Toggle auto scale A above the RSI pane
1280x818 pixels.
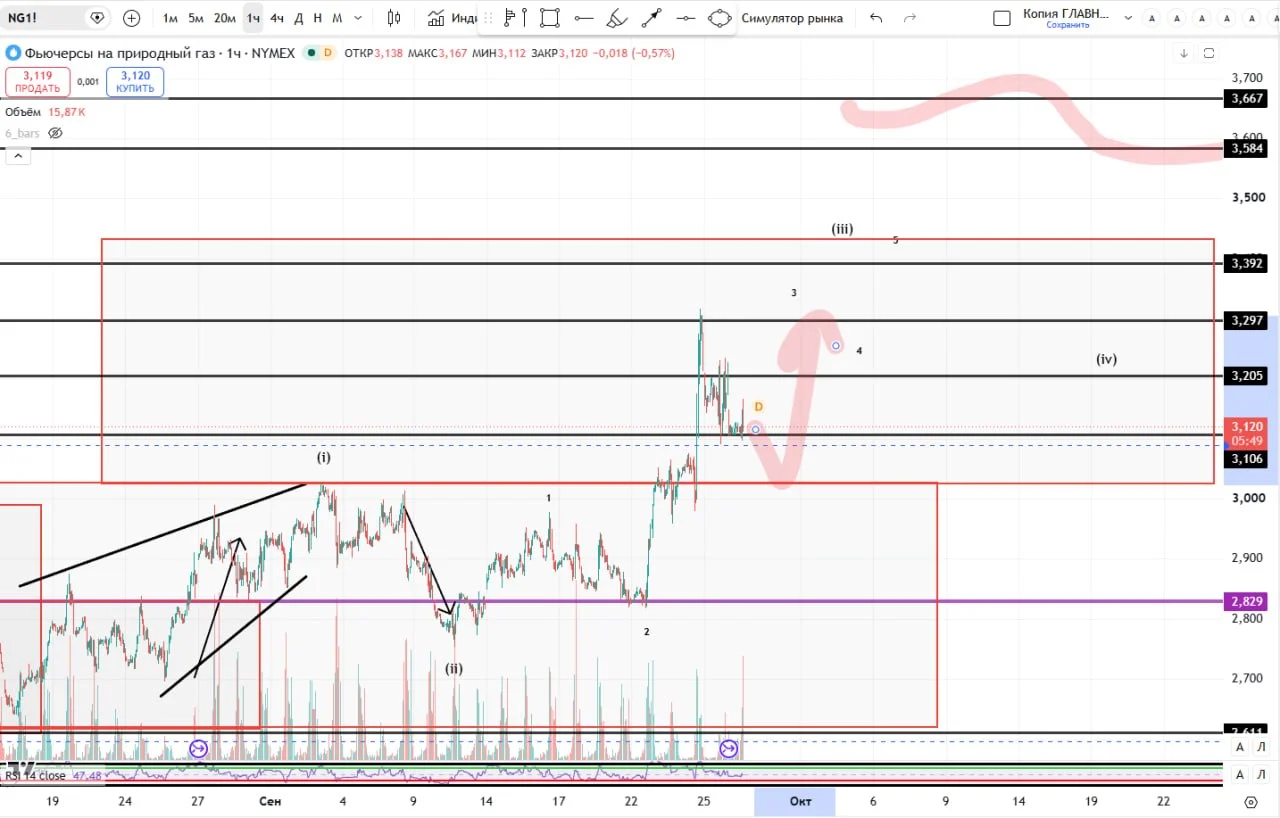pyautogui.click(x=1240, y=747)
